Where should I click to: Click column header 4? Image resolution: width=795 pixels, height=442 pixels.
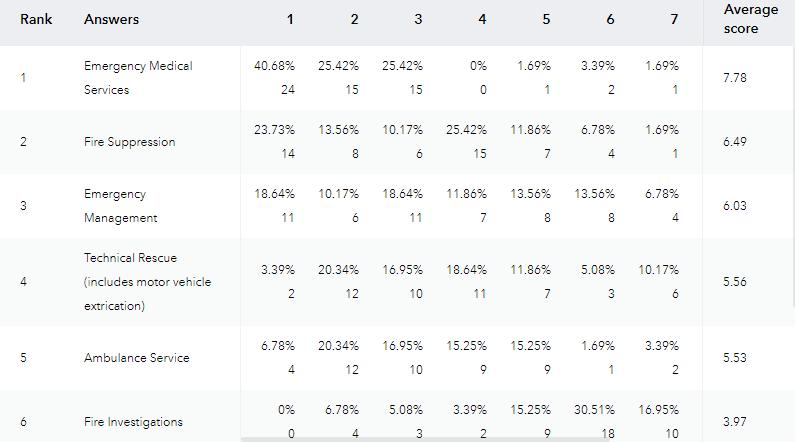482,20
